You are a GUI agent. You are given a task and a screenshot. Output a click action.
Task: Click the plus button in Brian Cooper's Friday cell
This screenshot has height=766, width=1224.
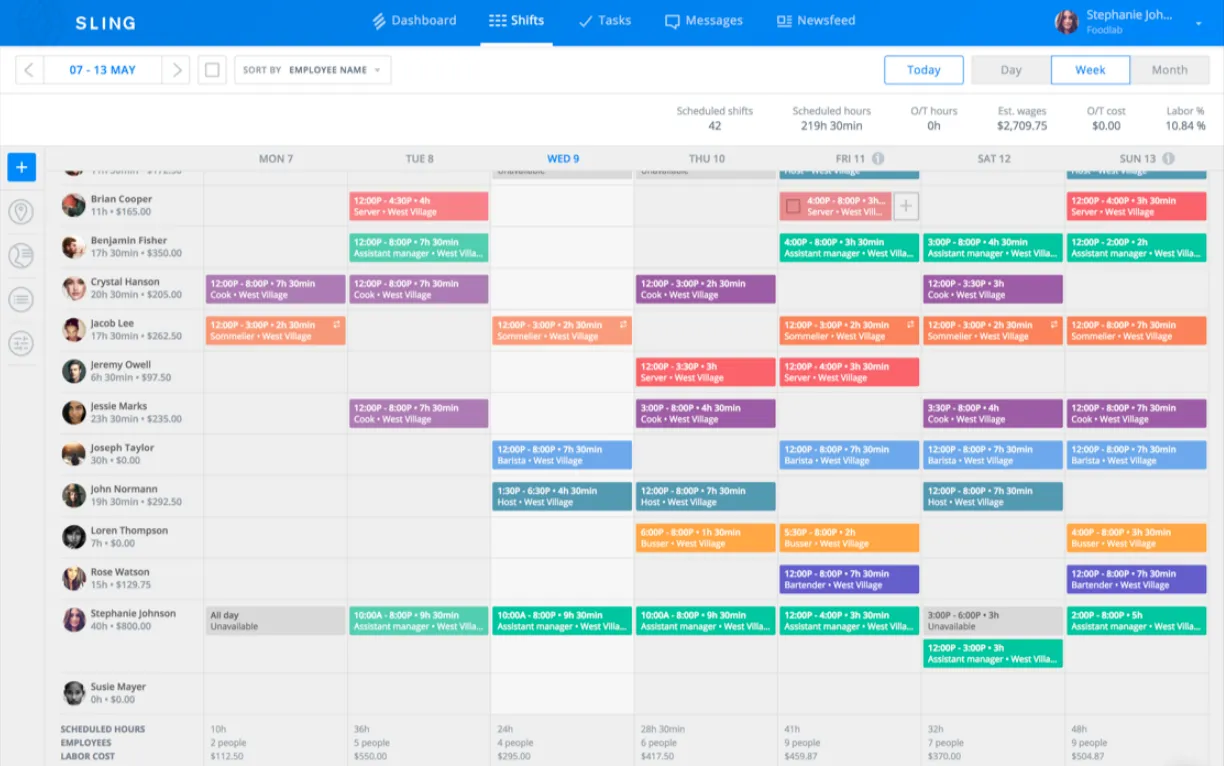tap(905, 206)
